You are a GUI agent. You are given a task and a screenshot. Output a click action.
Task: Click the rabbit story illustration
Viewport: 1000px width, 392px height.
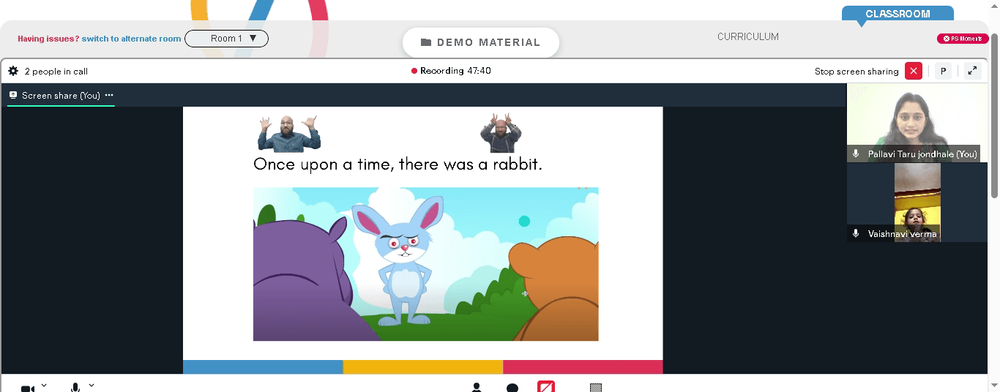pyautogui.click(x=425, y=264)
